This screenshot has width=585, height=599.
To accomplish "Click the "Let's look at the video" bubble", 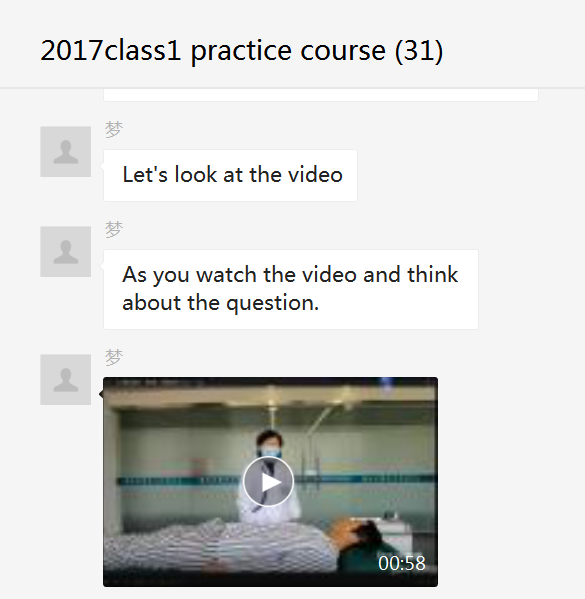I will coord(230,175).
